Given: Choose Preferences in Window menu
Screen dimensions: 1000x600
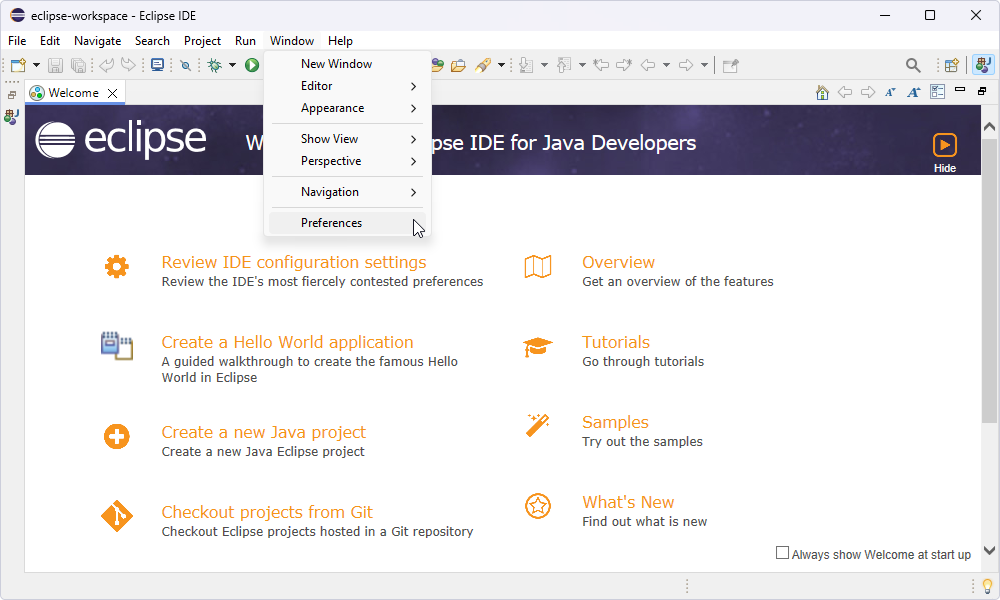Looking at the screenshot, I should (348, 223).
